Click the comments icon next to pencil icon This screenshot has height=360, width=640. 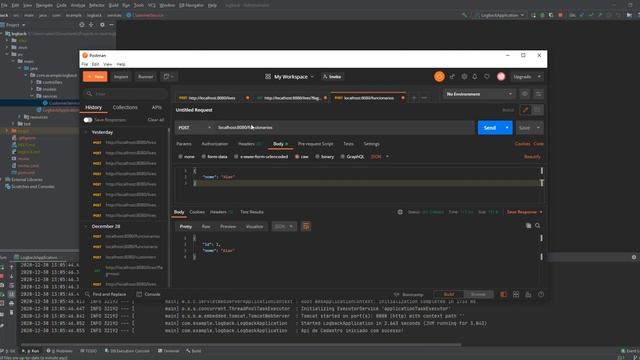click(538, 110)
